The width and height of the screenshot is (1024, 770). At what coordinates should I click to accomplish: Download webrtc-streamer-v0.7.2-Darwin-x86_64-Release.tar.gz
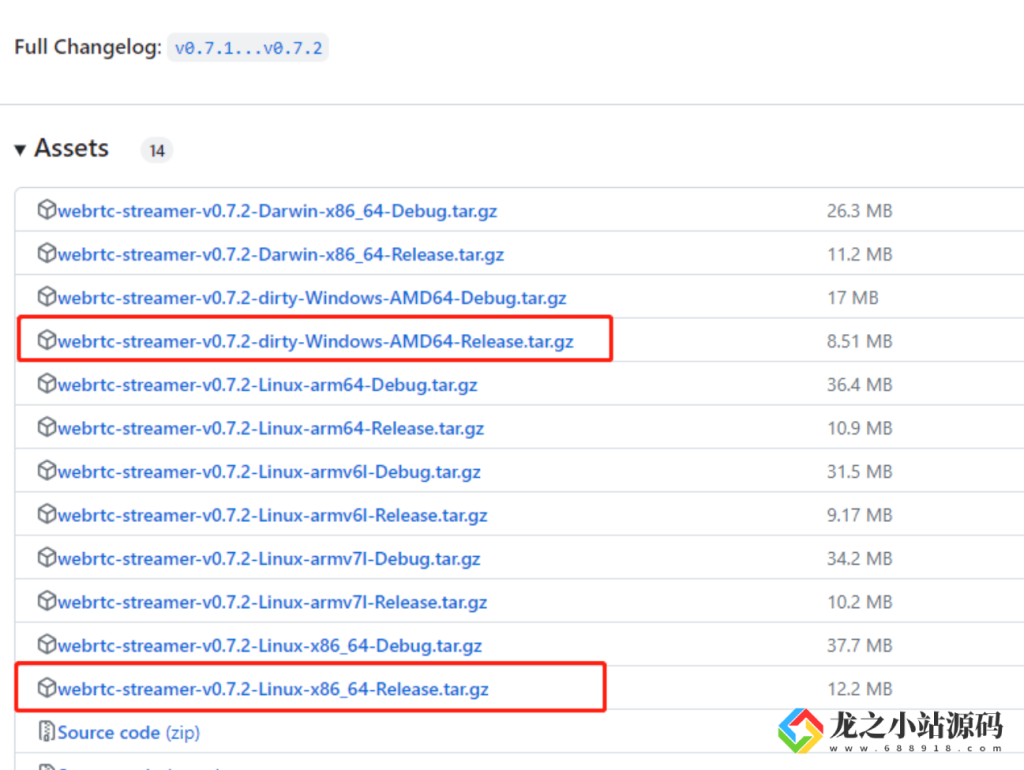[281, 255]
